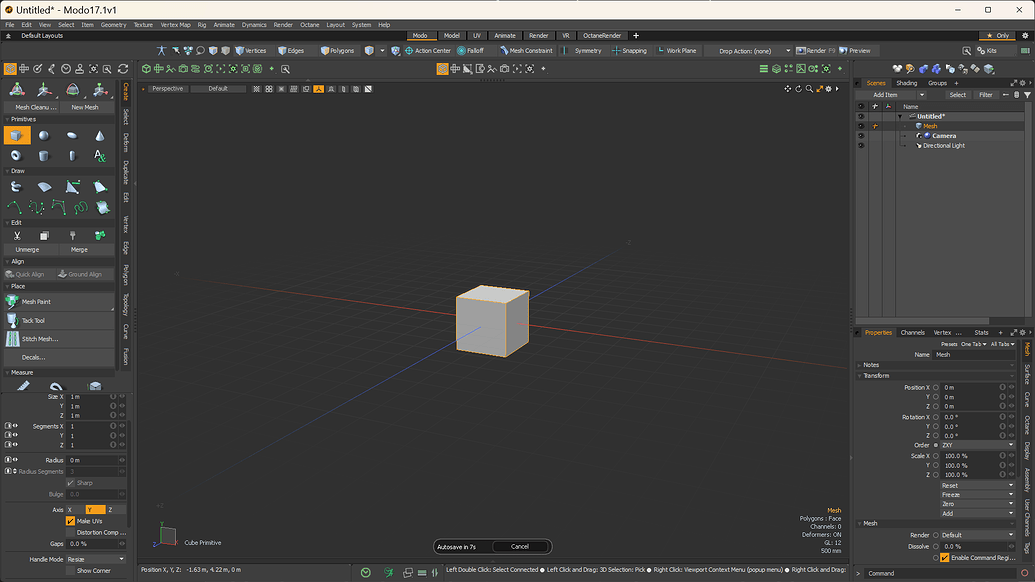Screen dimensions: 1035x582
Task: Click the viewport zoom magnifier icon
Action: [x=809, y=88]
